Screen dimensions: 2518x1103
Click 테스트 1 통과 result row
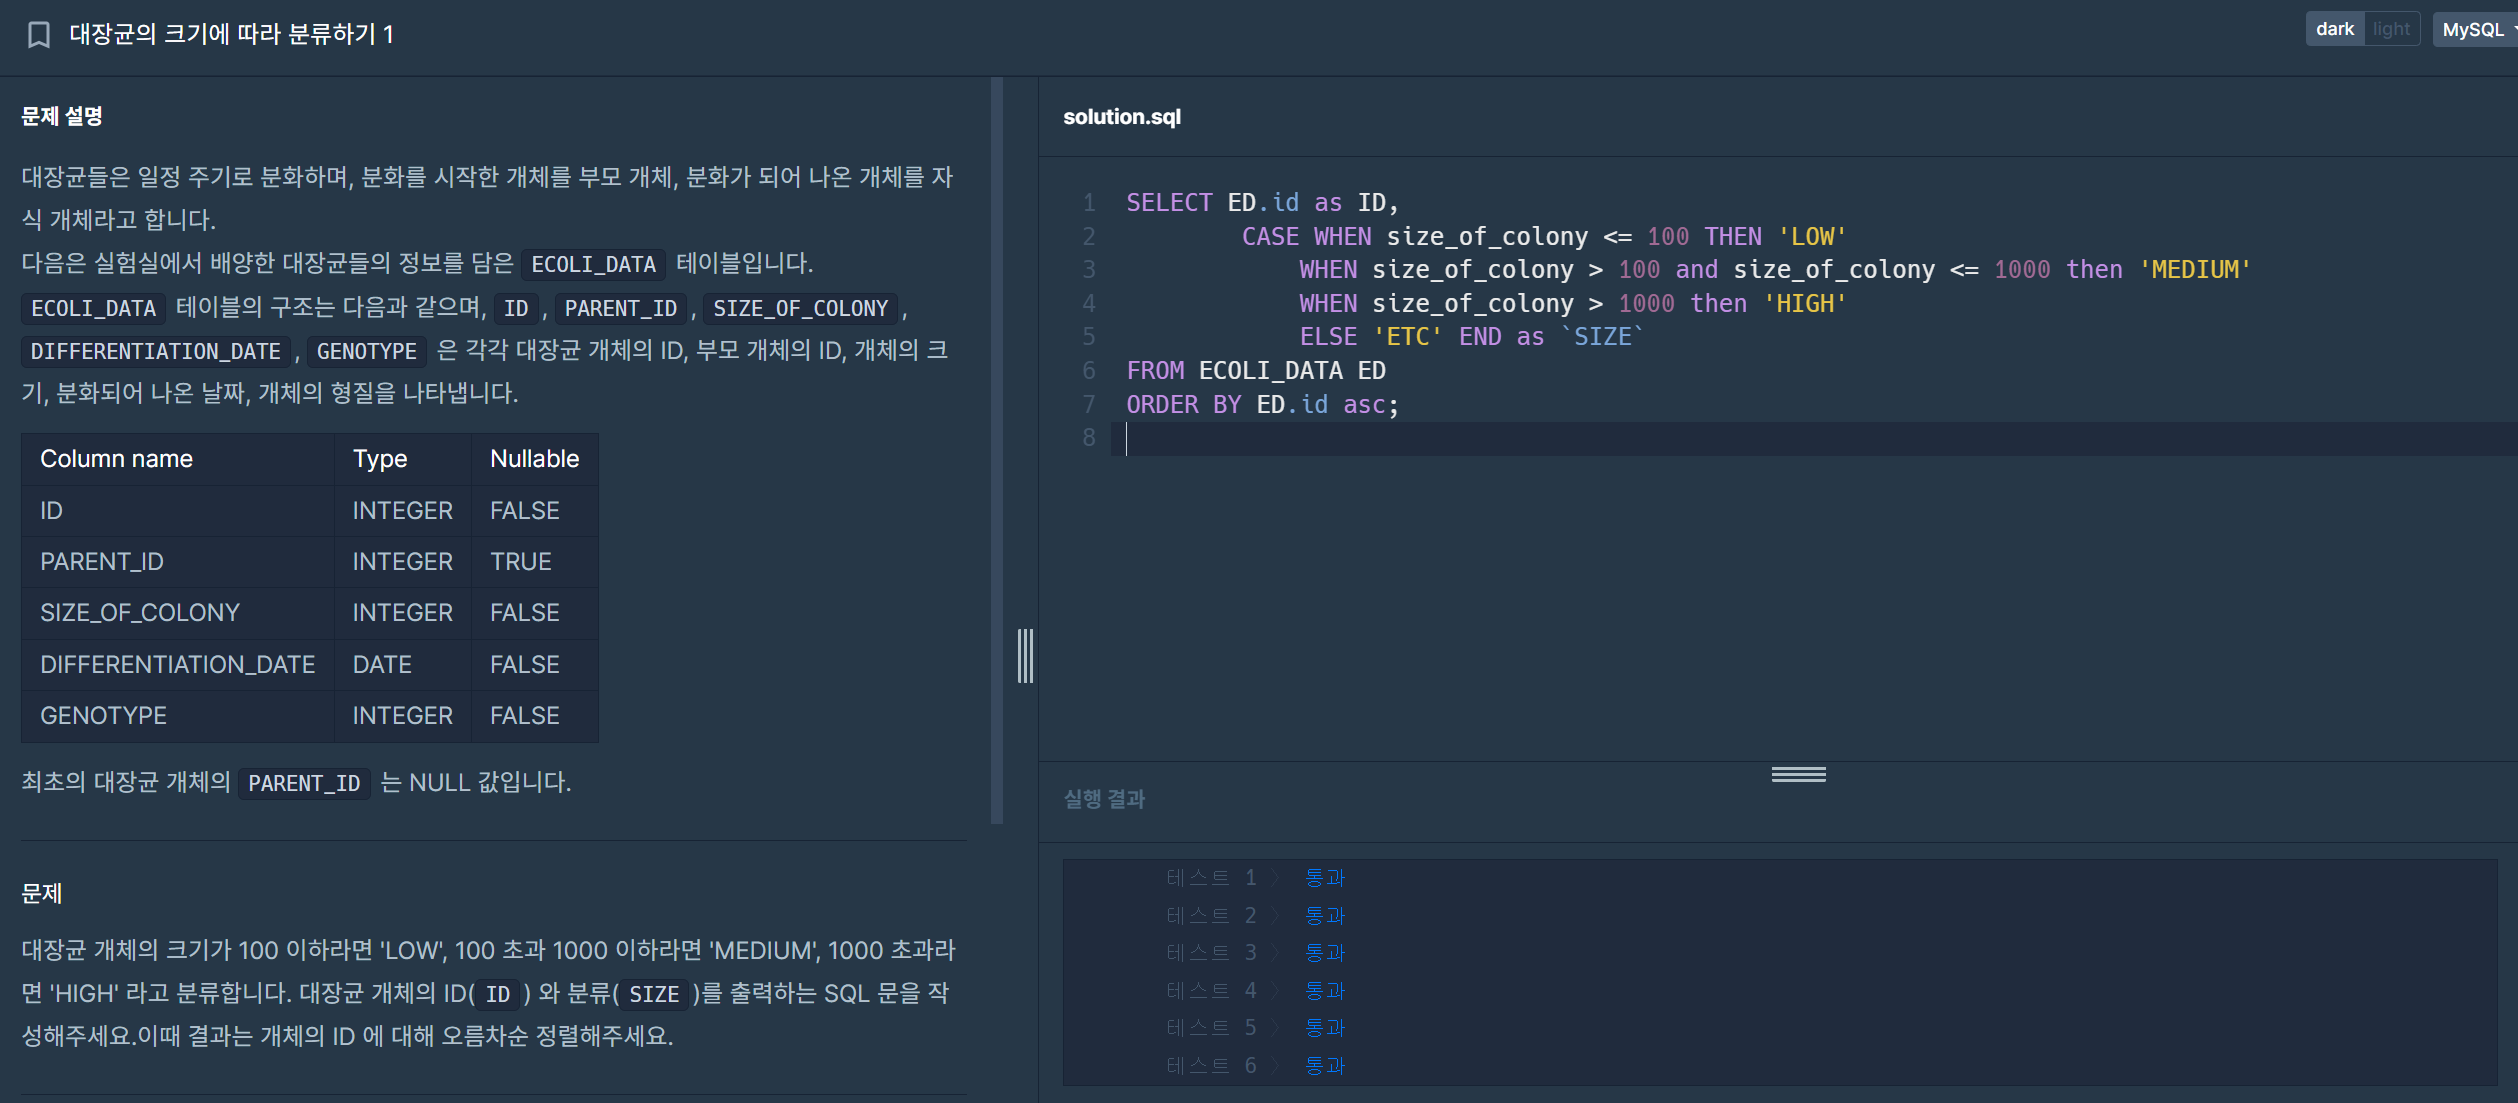click(x=1255, y=878)
